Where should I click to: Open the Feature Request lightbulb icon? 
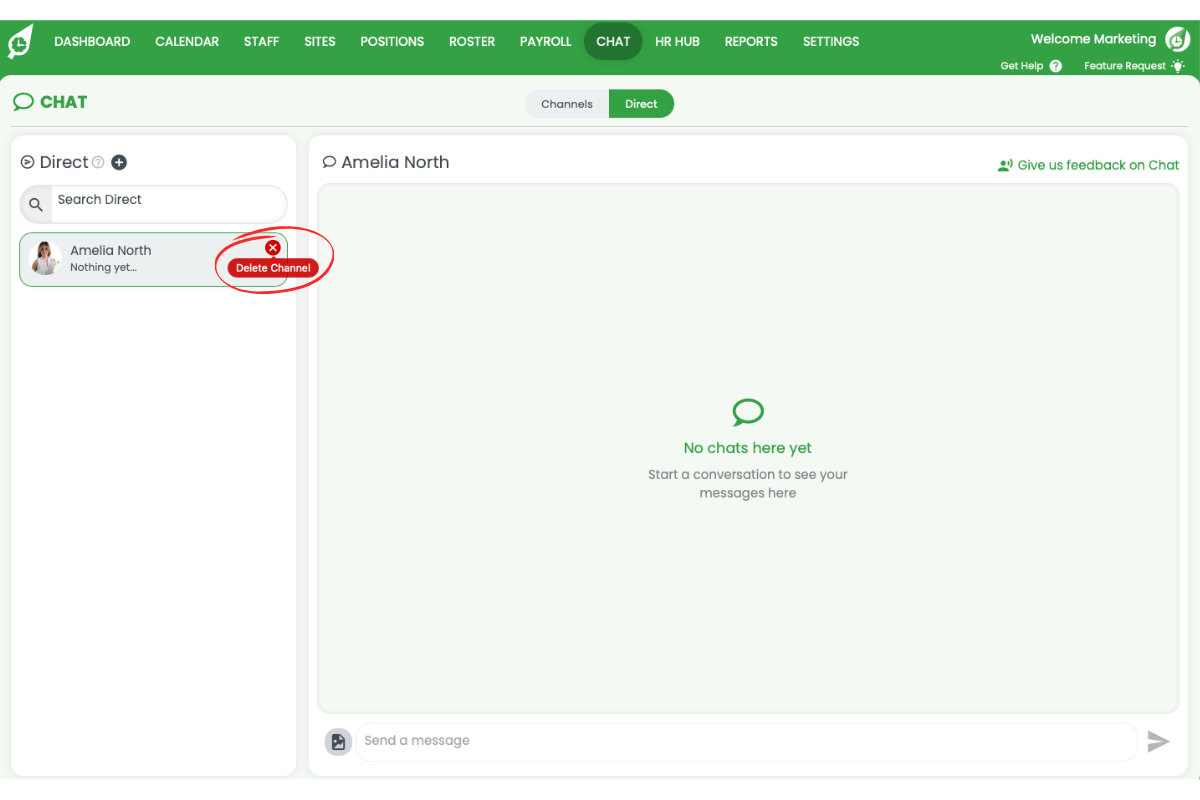(1178, 65)
